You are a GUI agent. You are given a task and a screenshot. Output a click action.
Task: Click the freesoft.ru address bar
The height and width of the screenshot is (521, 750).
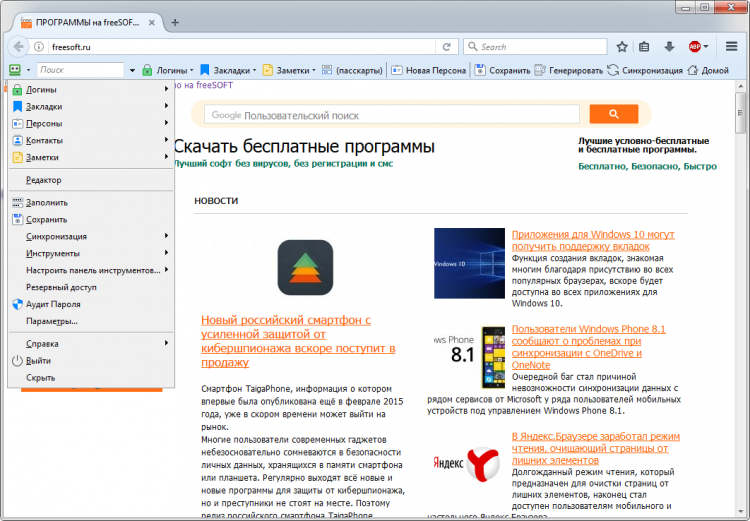tap(242, 47)
